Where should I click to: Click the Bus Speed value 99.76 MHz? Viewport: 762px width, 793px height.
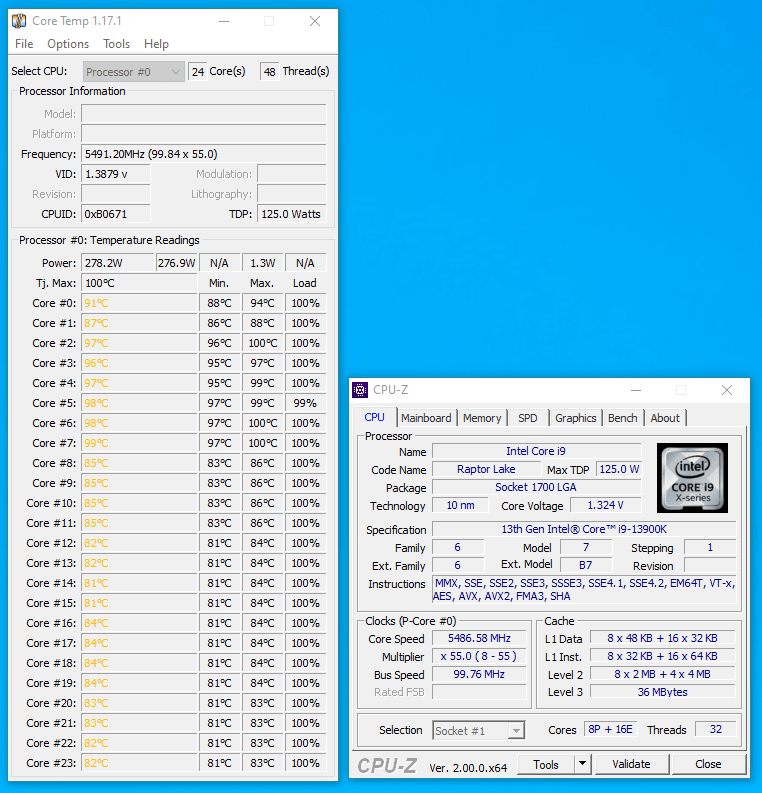point(479,674)
